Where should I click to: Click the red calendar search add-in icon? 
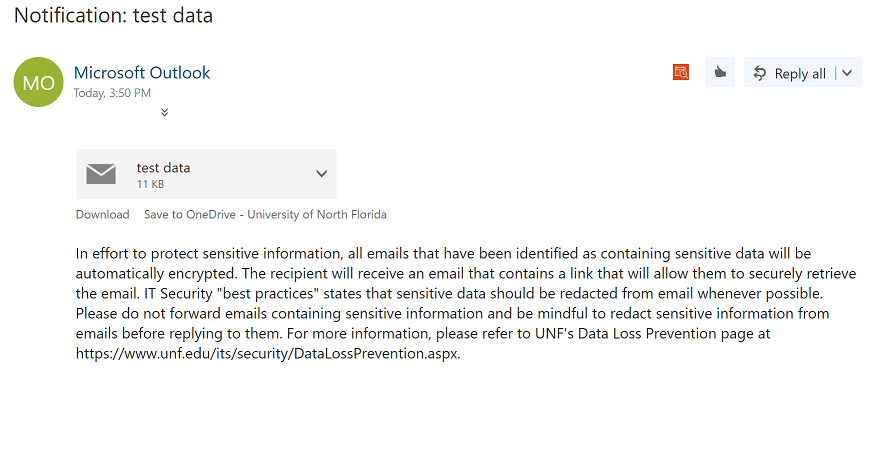681,73
